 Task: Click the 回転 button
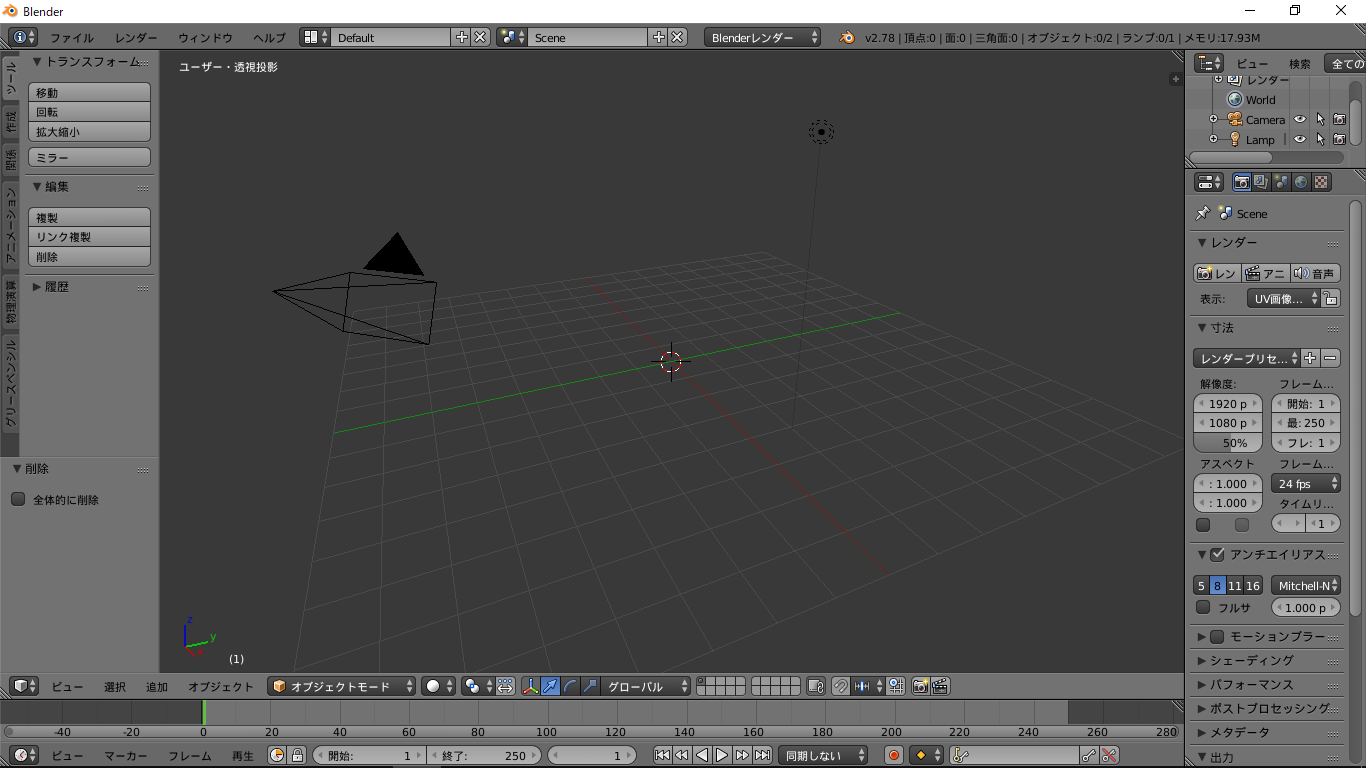point(89,112)
